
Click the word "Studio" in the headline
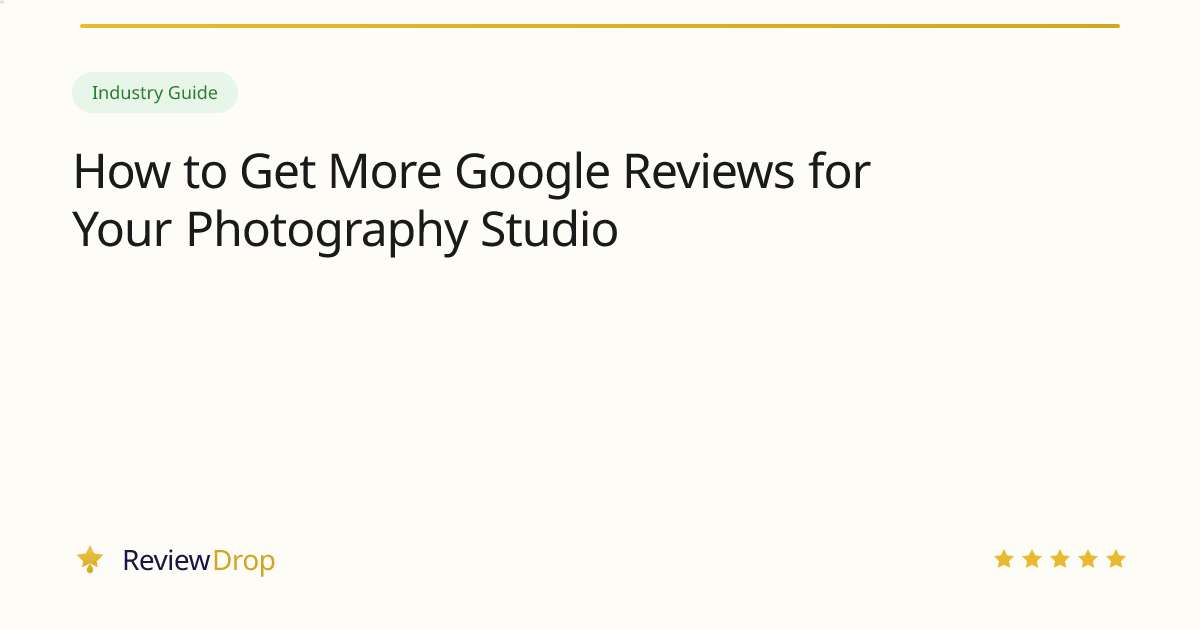(x=549, y=230)
